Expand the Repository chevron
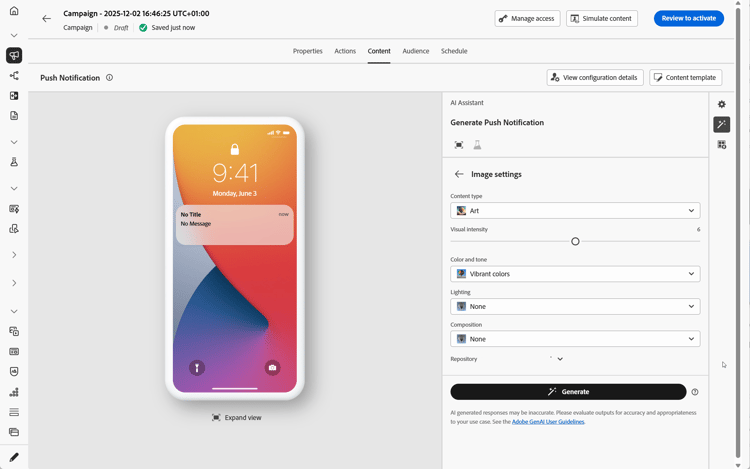750x469 pixels. click(x=560, y=359)
